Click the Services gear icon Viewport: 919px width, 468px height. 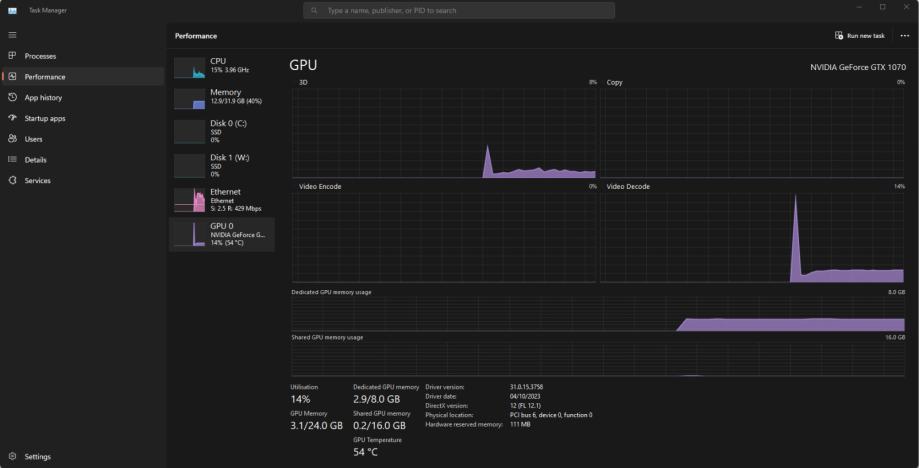[12, 180]
